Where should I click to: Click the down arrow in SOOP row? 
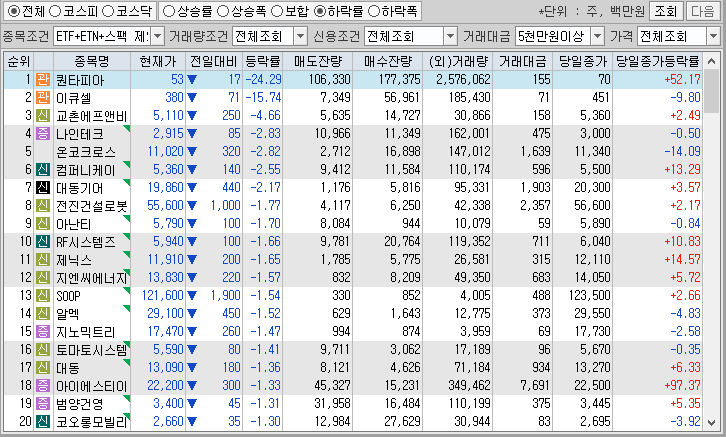point(192,295)
